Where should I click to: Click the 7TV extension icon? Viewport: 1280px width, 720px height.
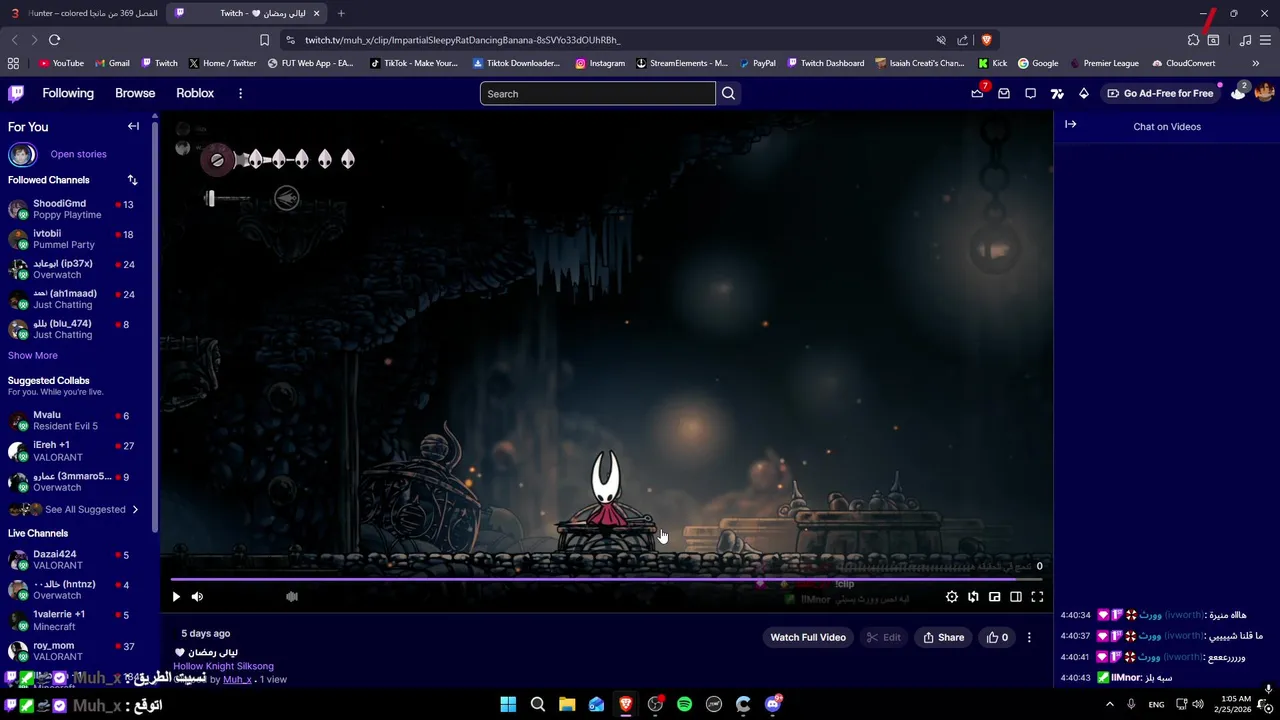pos(1057,93)
